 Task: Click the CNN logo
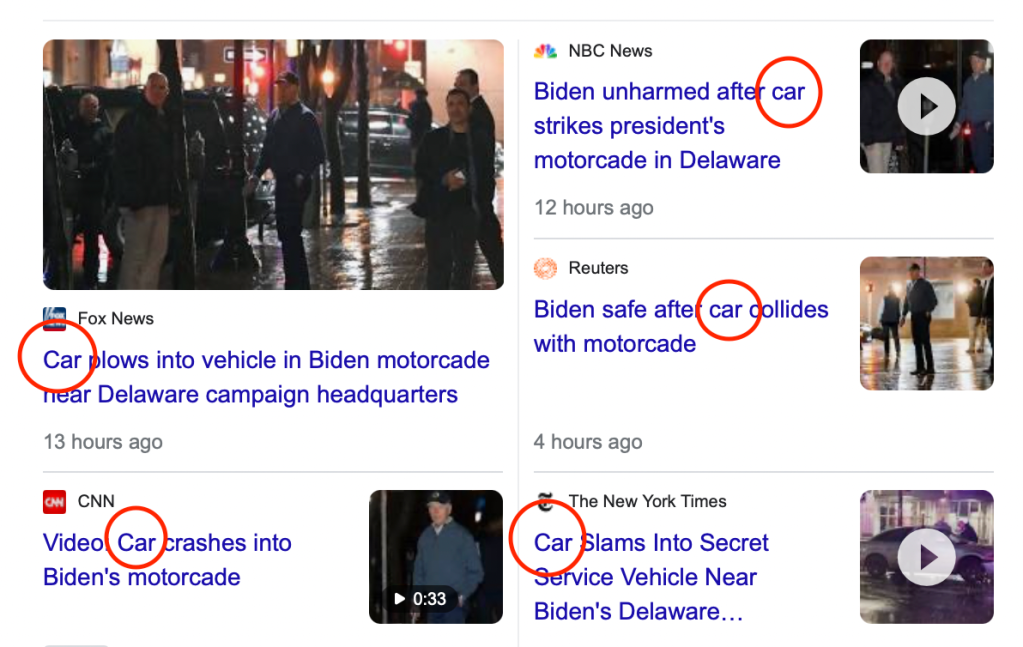coord(56,501)
